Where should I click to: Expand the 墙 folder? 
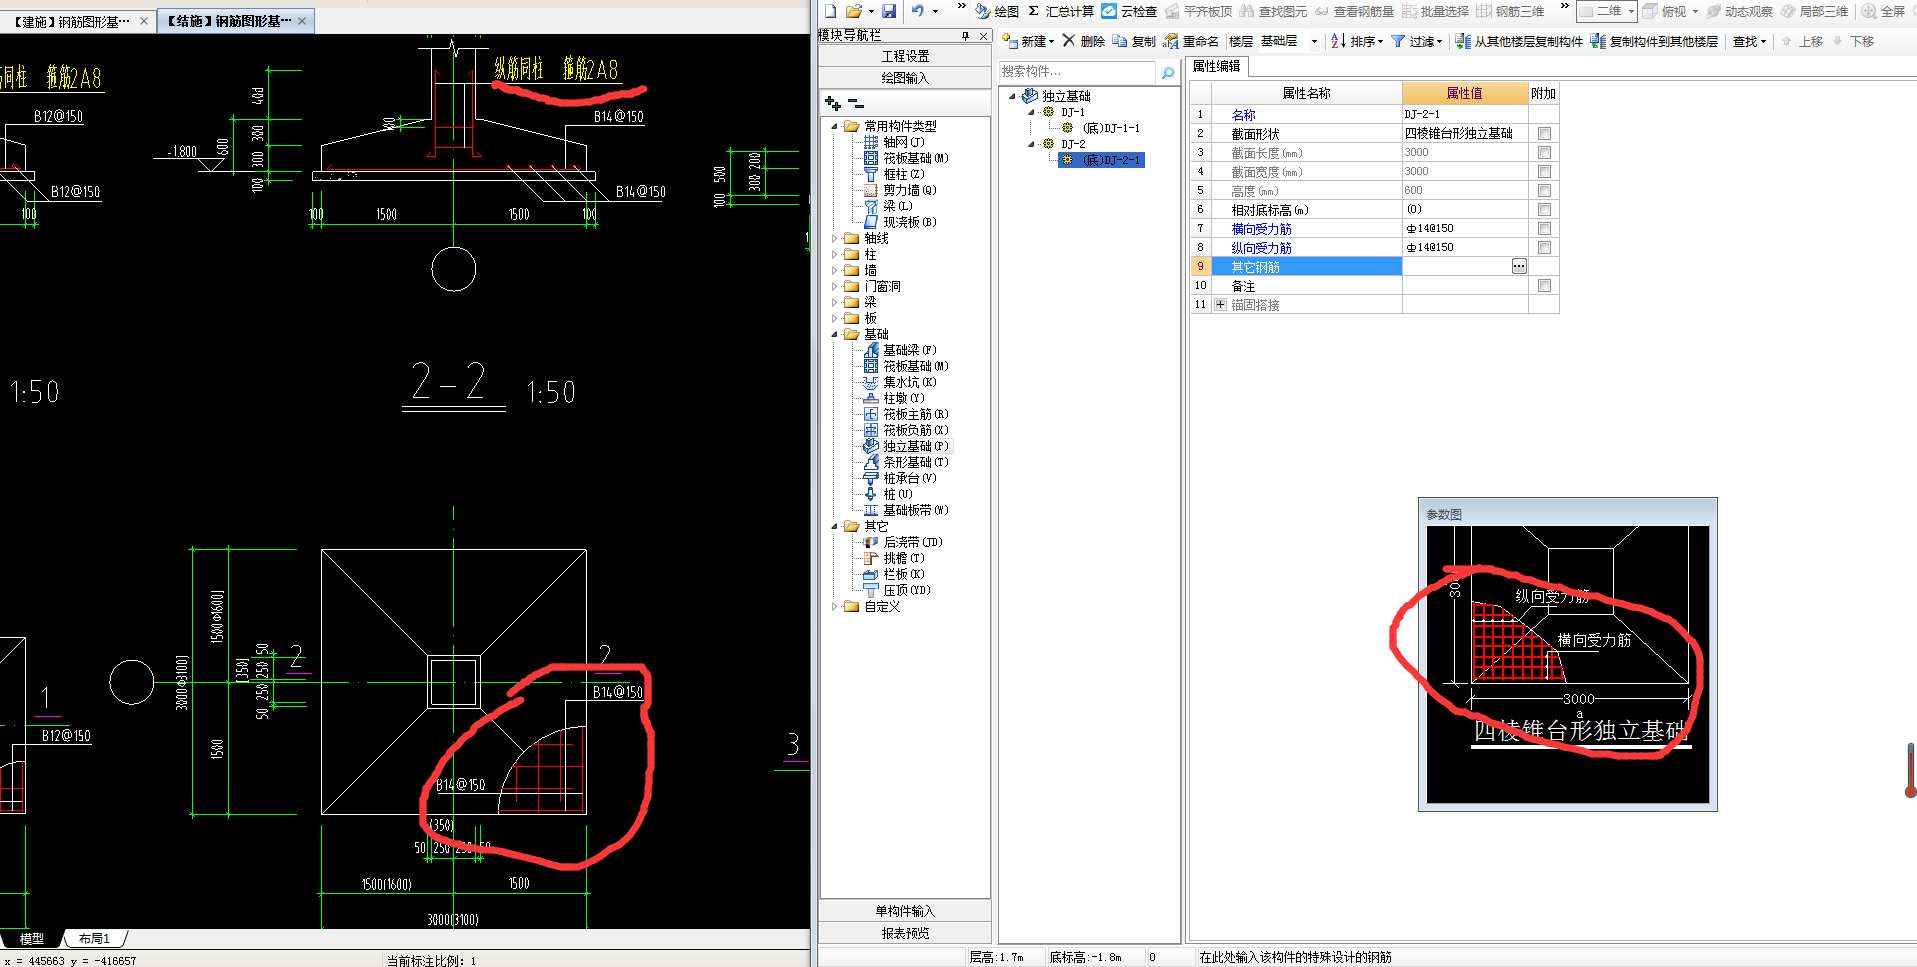(x=835, y=270)
